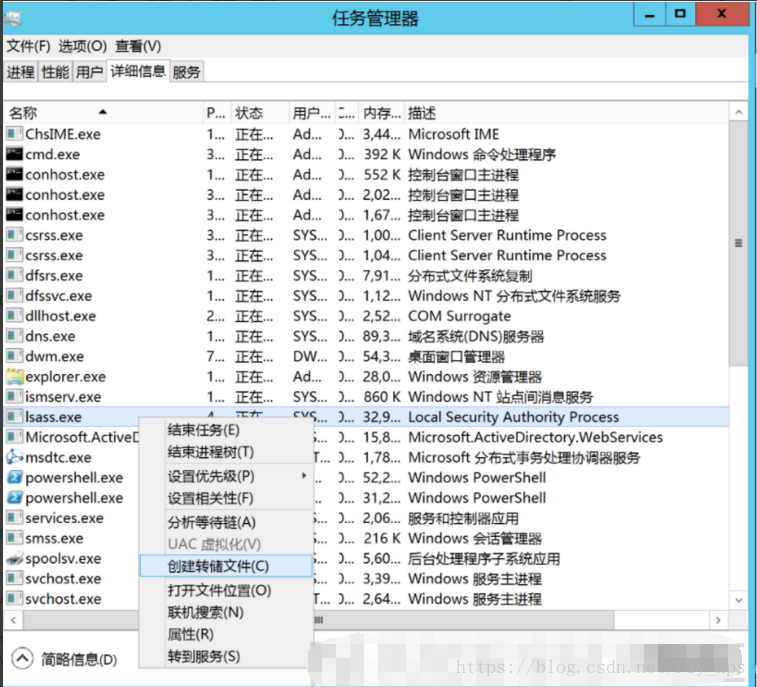Click the Task Manager title bar icon
The width and height of the screenshot is (757, 687).
[13, 18]
